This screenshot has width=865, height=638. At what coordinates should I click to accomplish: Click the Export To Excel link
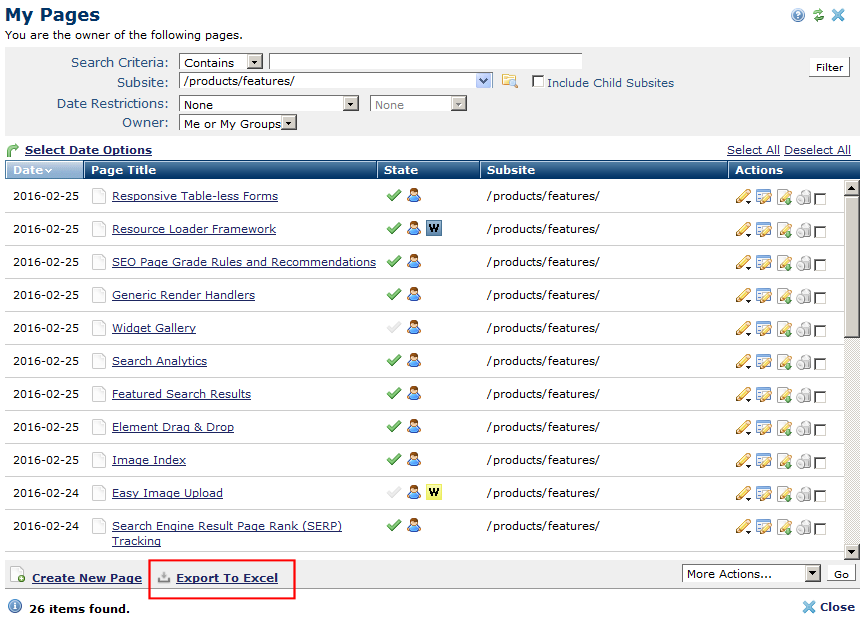227,578
